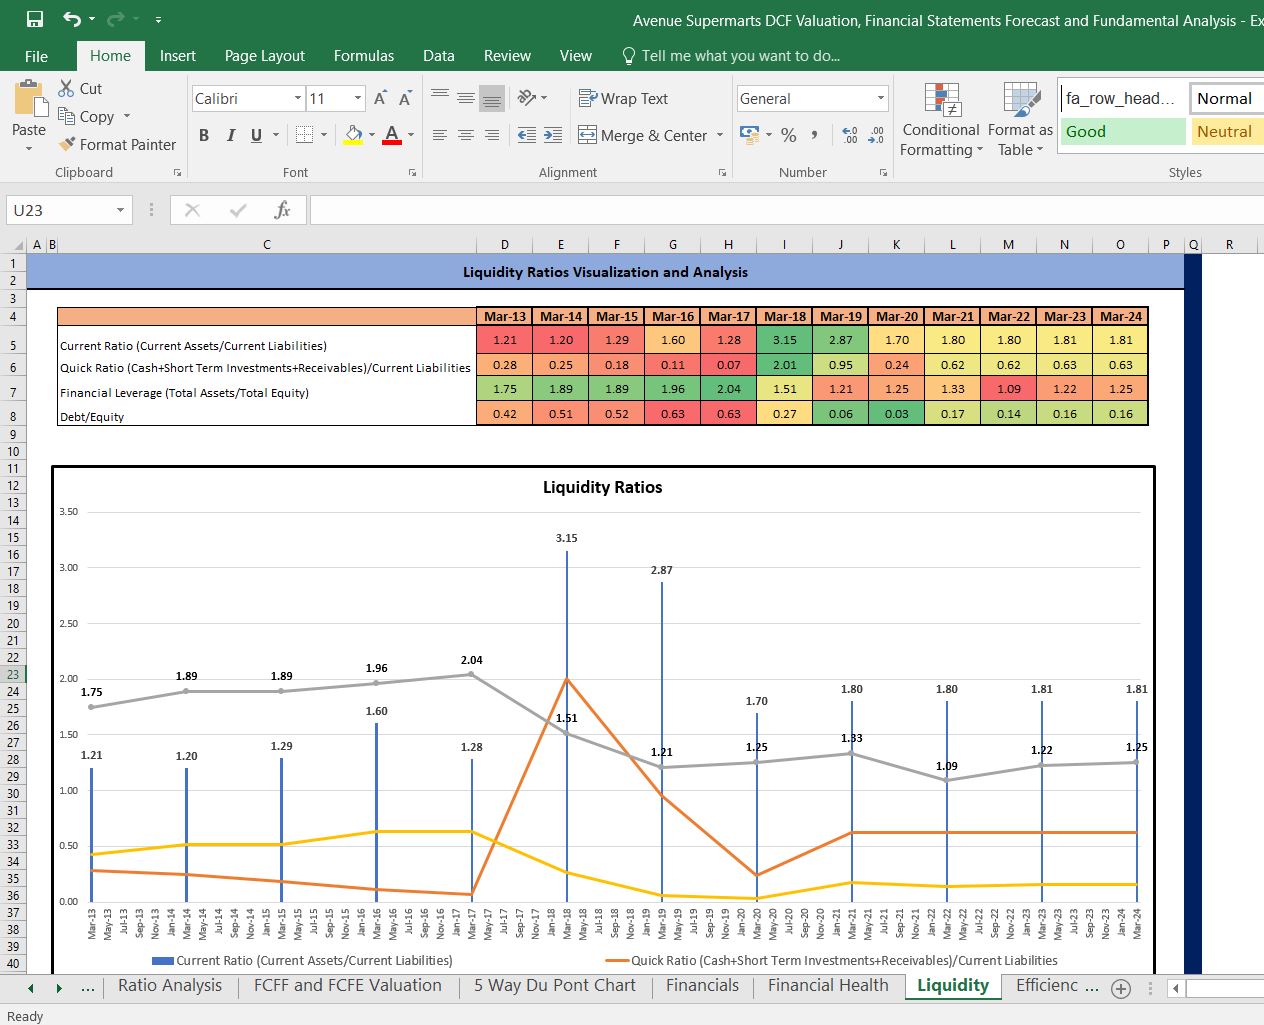Click the Orientation text angle icon
Screen dimensions: 1264x1025
point(527,98)
